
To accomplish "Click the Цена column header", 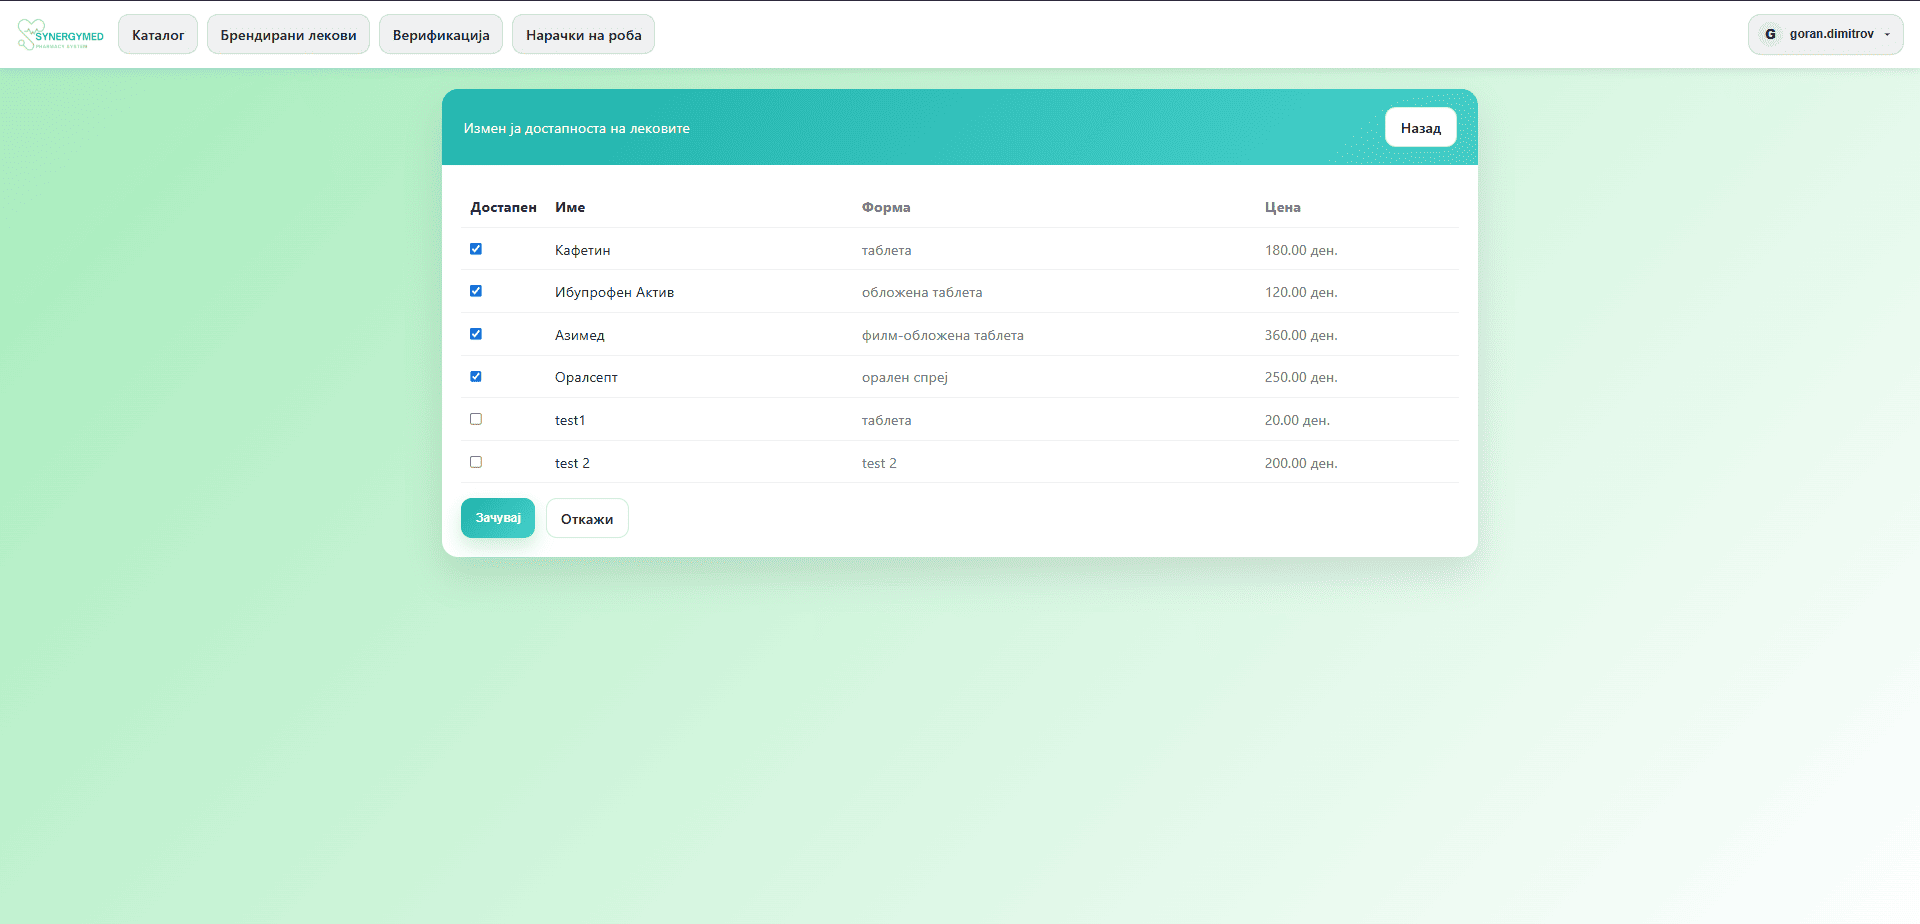I will click(x=1282, y=207).
